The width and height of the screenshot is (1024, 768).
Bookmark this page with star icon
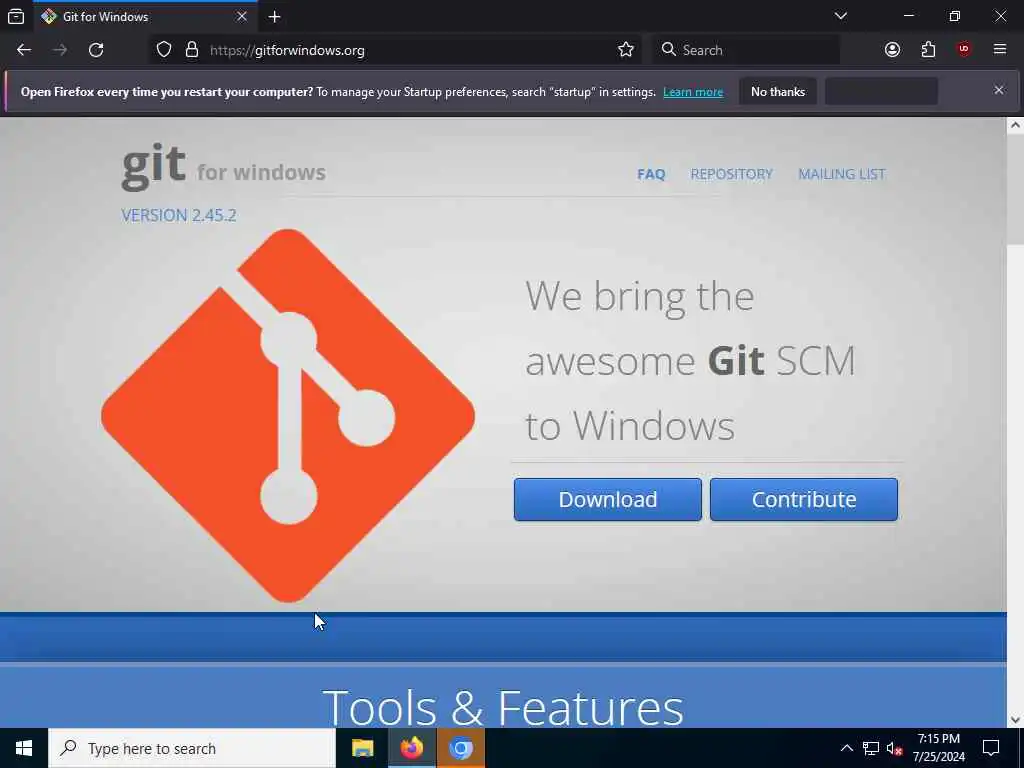(626, 50)
